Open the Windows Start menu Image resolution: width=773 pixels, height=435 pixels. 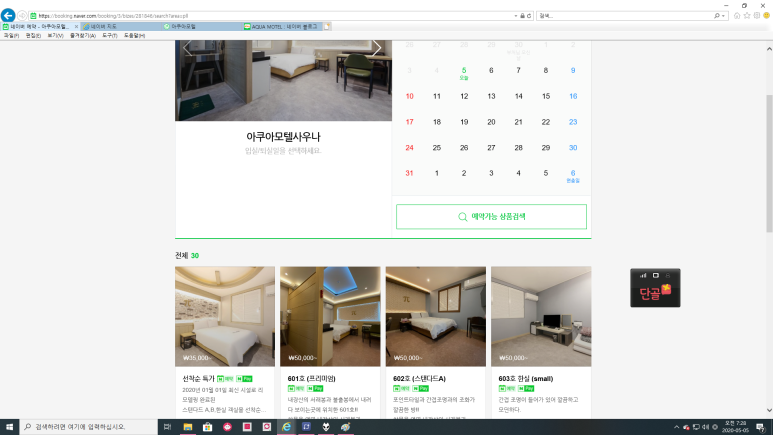click(x=9, y=427)
